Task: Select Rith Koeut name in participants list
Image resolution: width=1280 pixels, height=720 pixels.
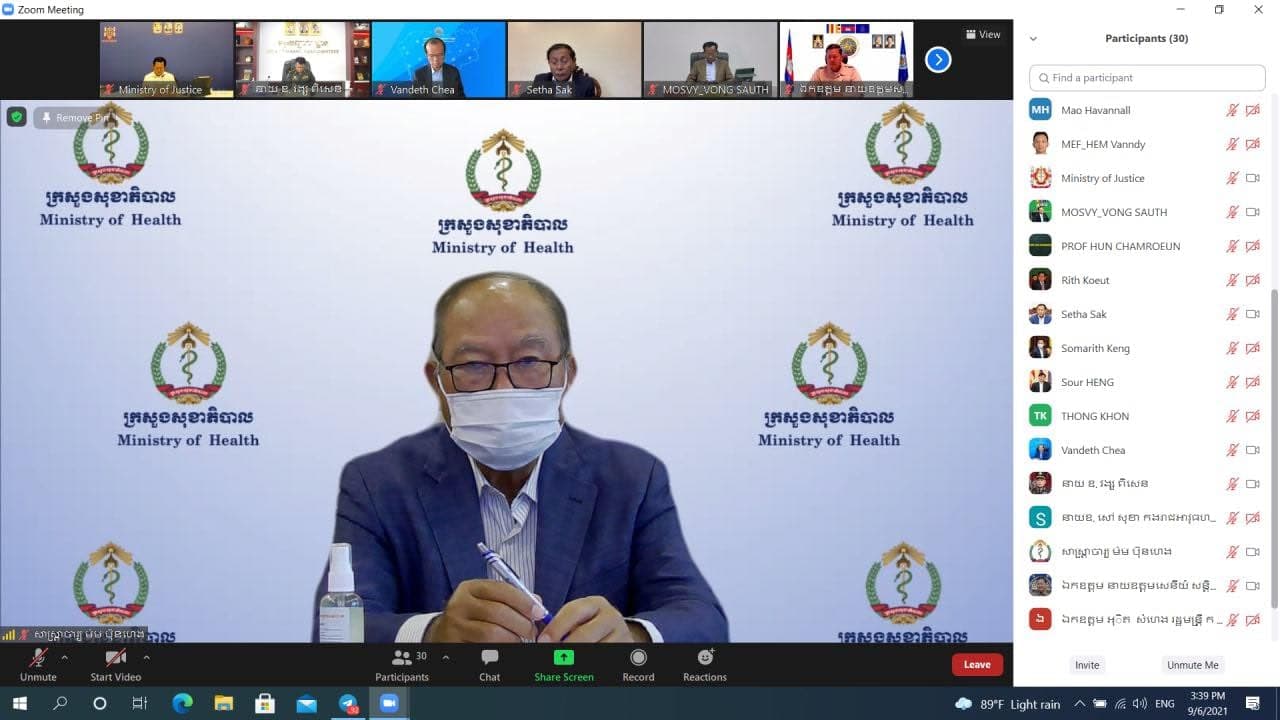Action: point(1085,280)
